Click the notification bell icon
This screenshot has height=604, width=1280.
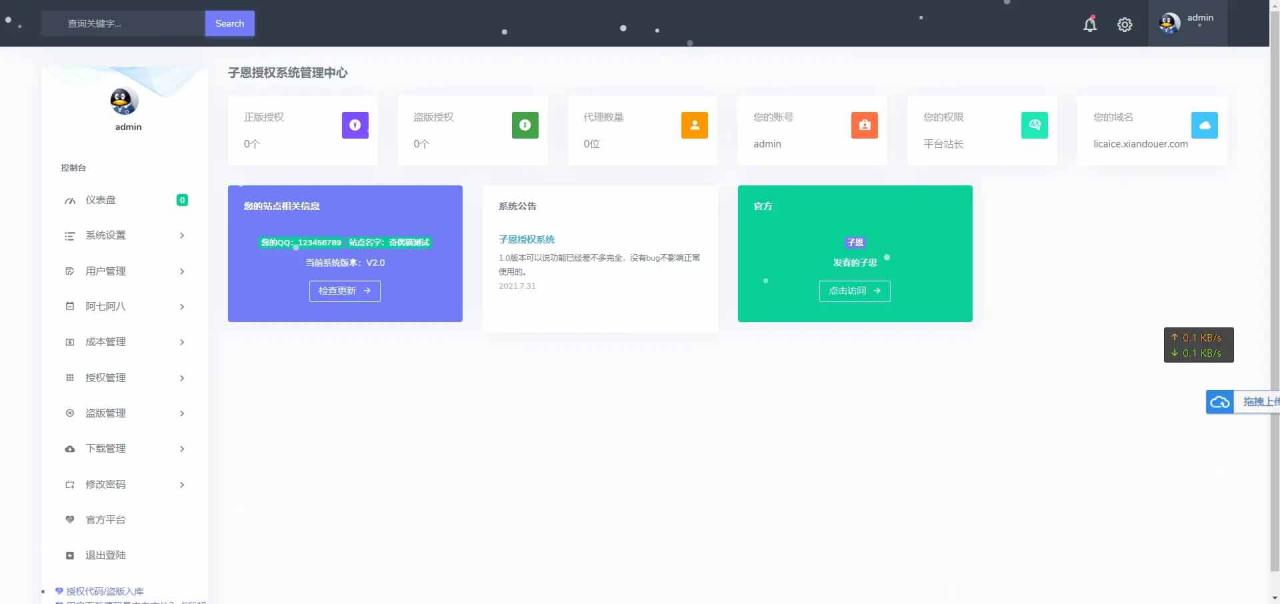click(x=1090, y=24)
